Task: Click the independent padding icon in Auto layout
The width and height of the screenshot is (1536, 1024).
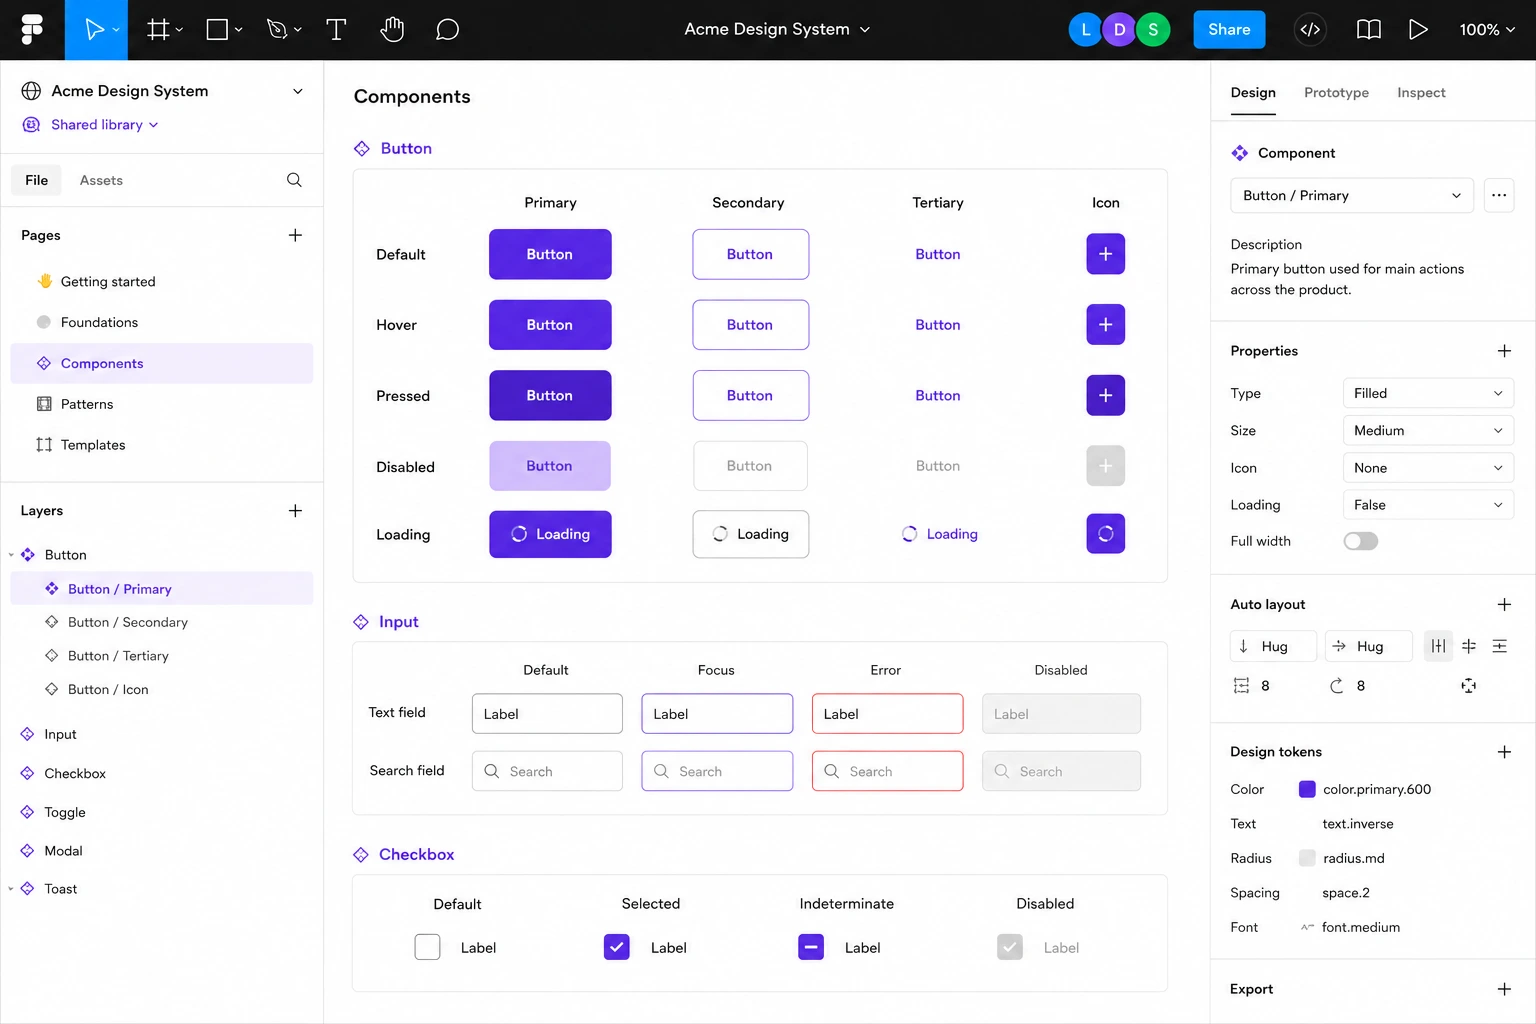Action: [1468, 686]
